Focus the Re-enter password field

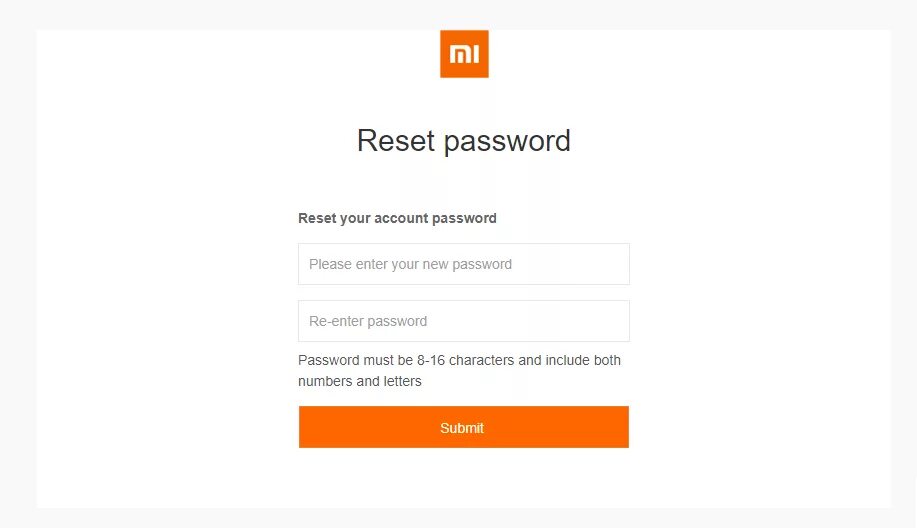tap(464, 321)
